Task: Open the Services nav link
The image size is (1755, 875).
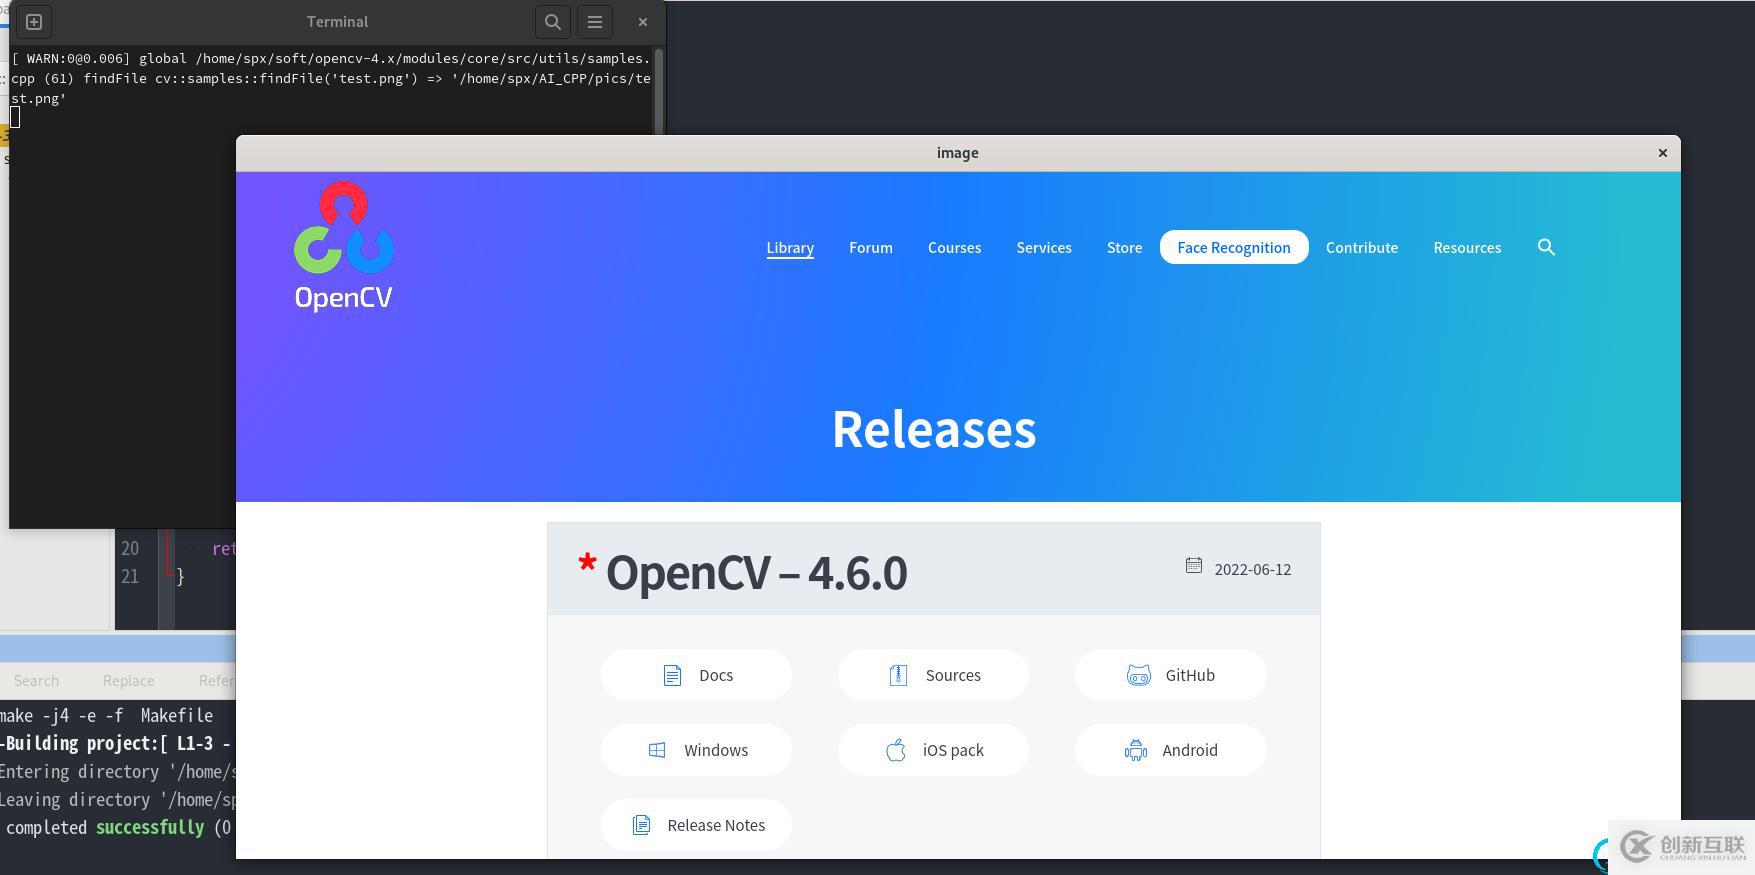Action: 1044,248
